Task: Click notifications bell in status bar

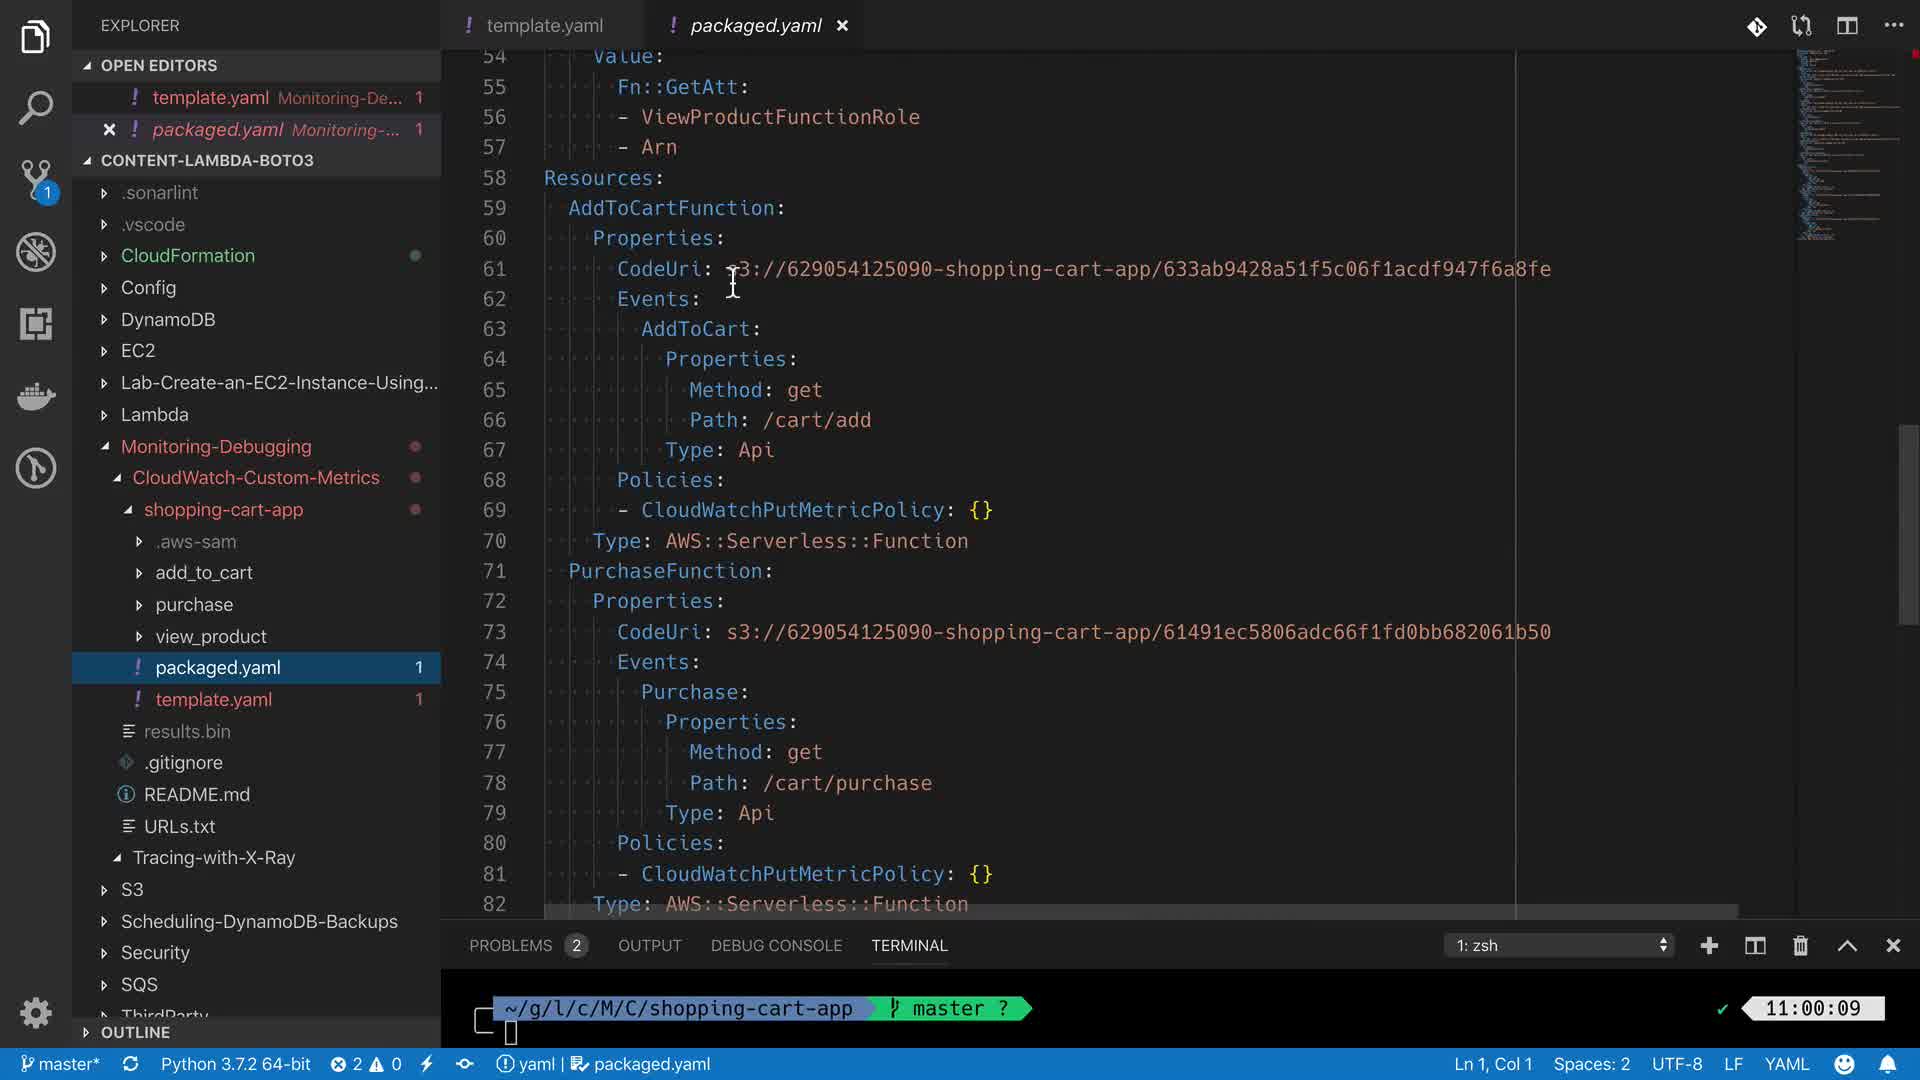Action: pyautogui.click(x=1887, y=1064)
